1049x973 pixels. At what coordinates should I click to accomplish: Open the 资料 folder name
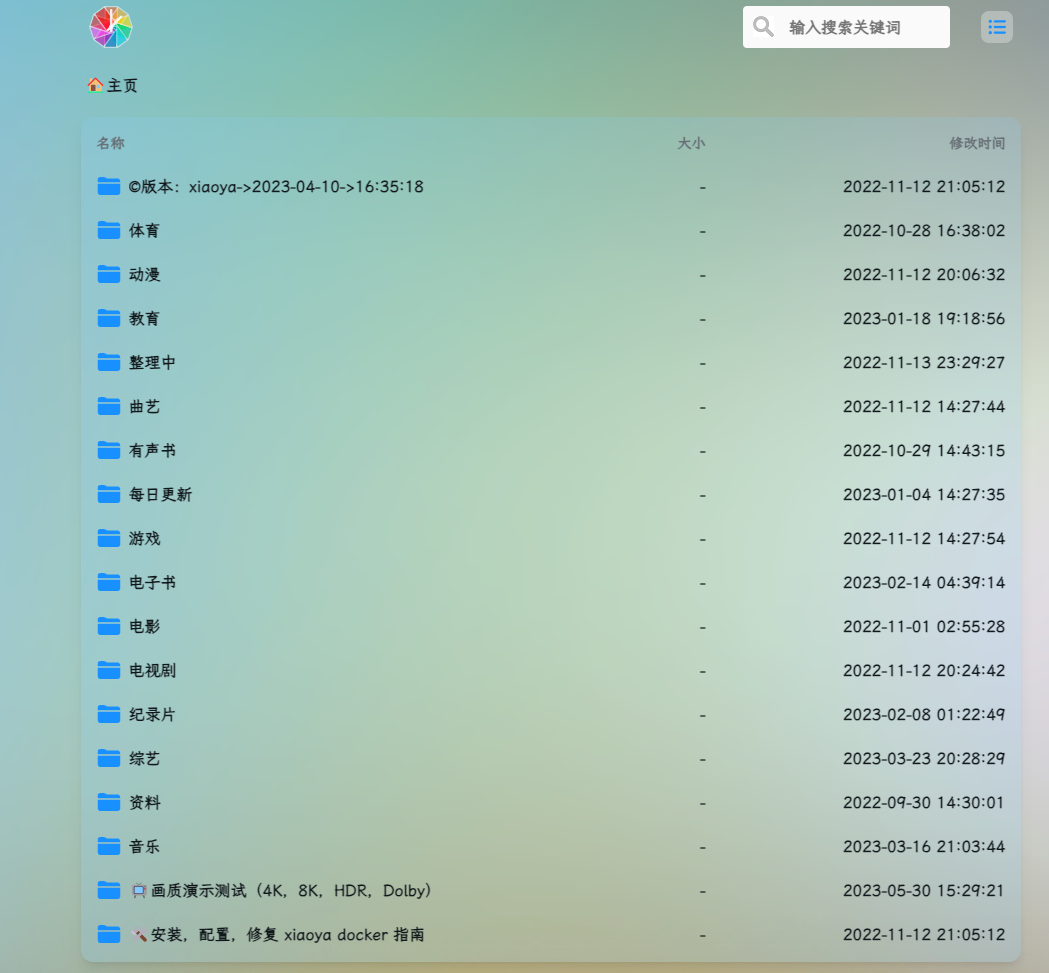pyautogui.click(x=145, y=803)
